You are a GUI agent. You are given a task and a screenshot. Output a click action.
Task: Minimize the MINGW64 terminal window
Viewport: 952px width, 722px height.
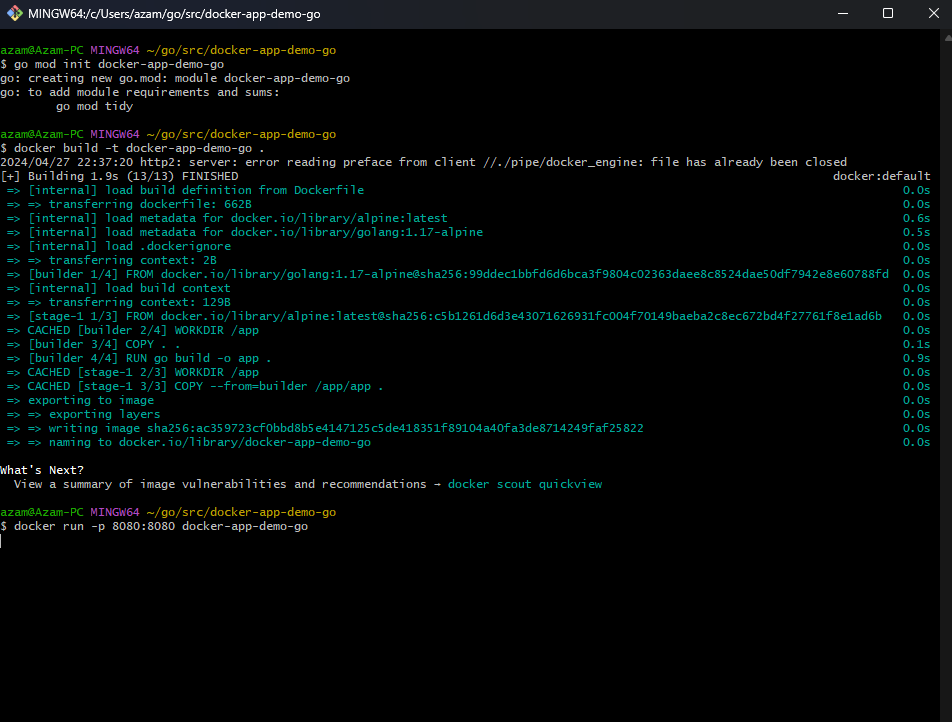coord(843,13)
